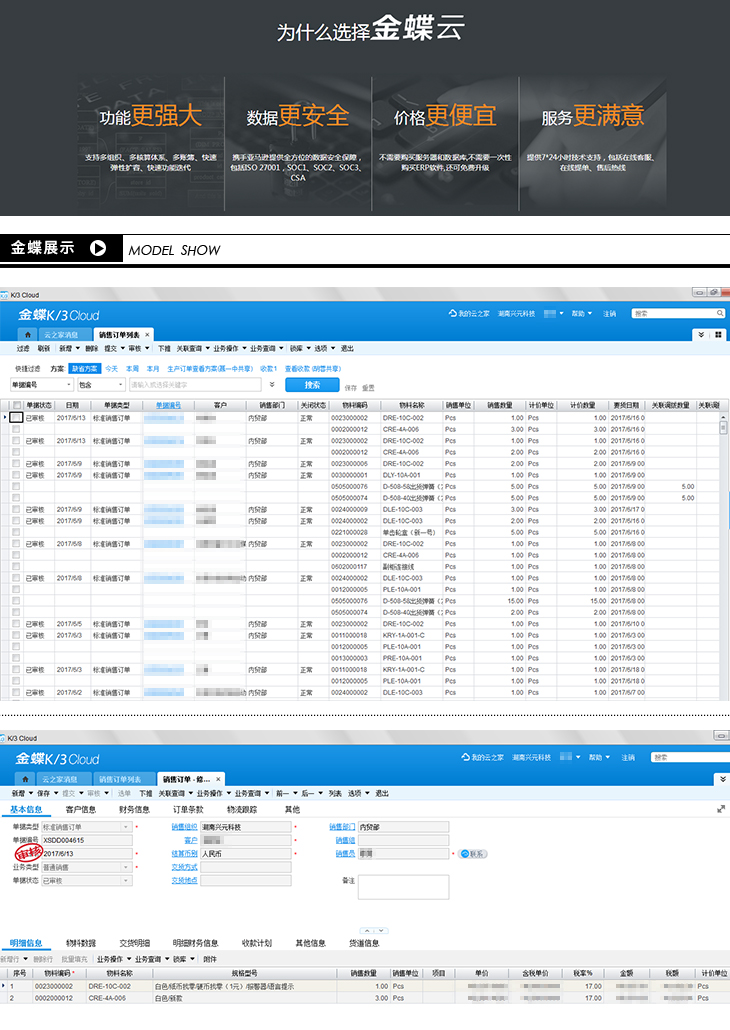The width and height of the screenshot is (730, 1030).
Task: Tick checkbox of row with 0024000009
Action: click(x=16, y=509)
